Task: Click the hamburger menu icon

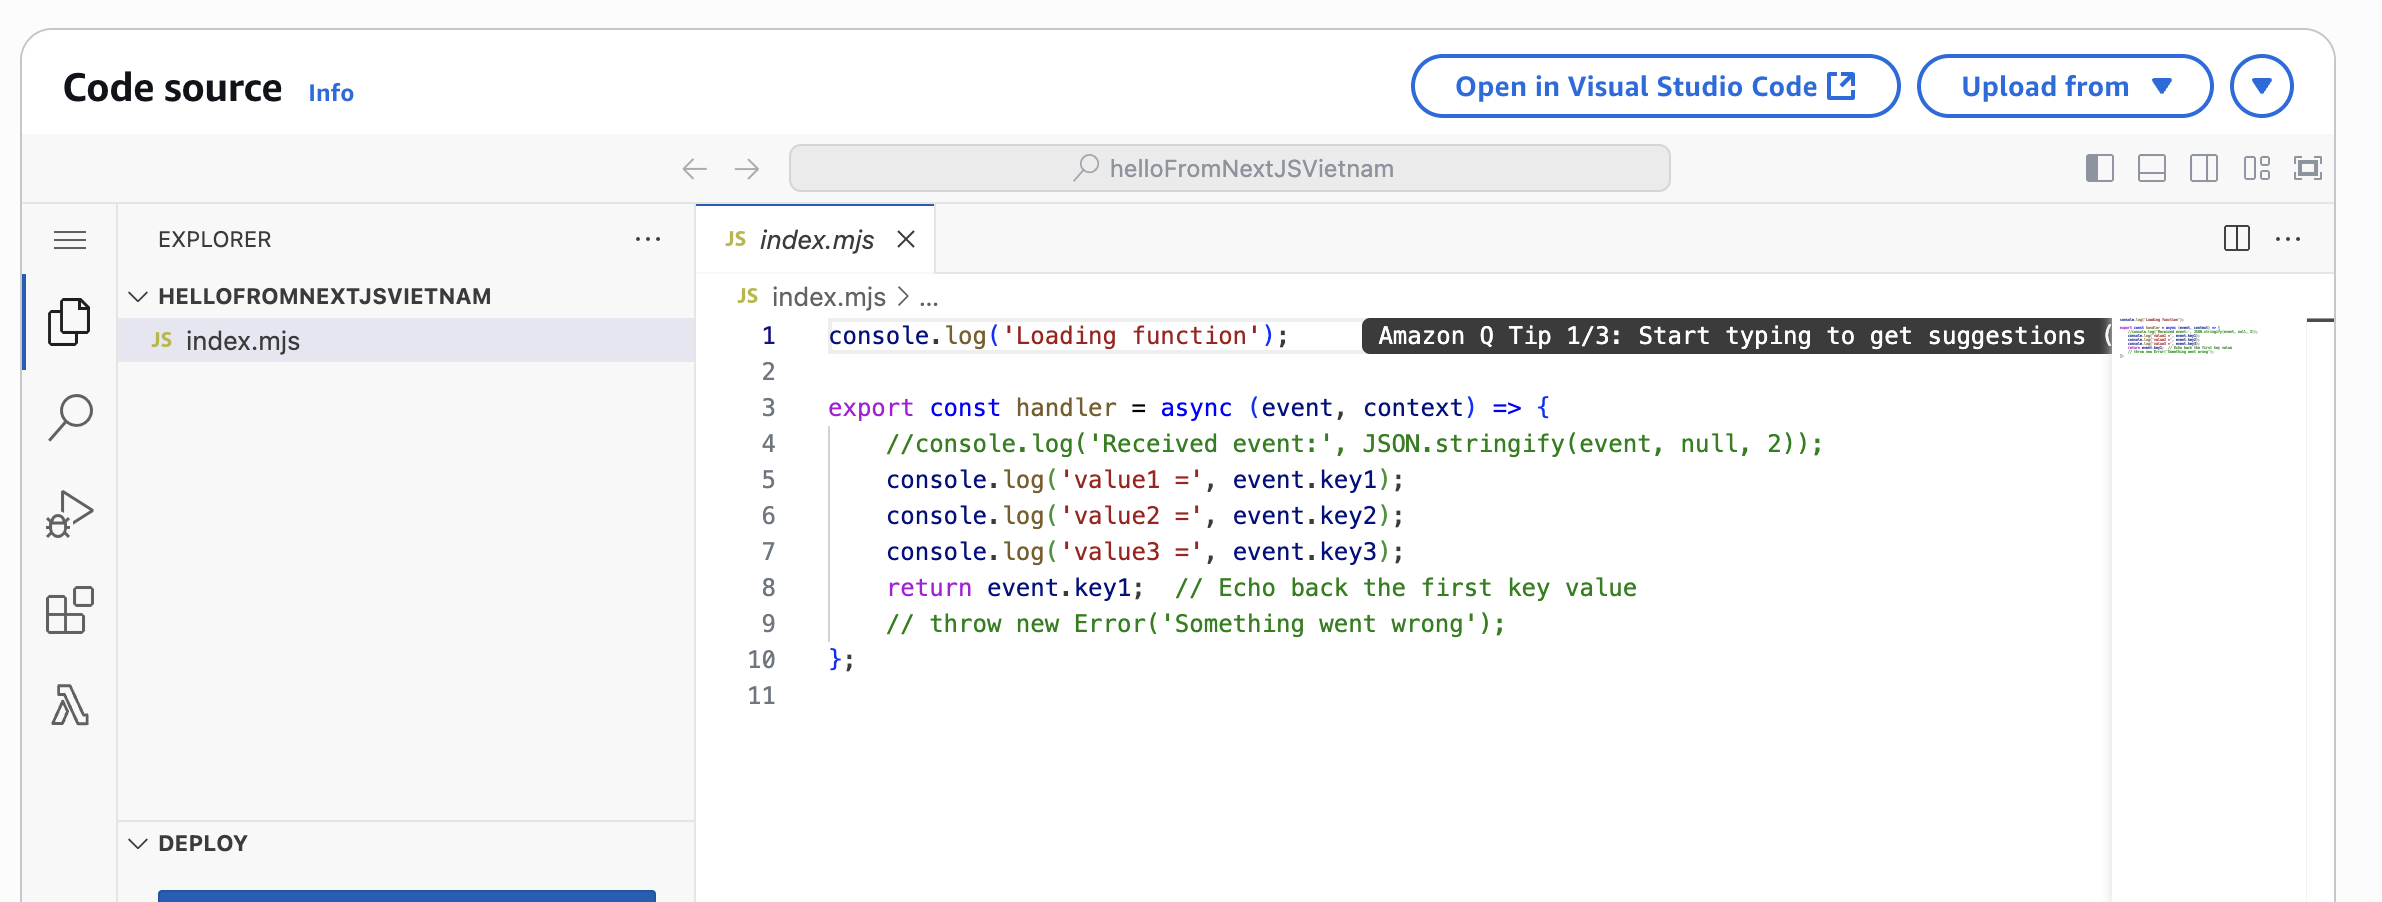Action: pos(69,240)
